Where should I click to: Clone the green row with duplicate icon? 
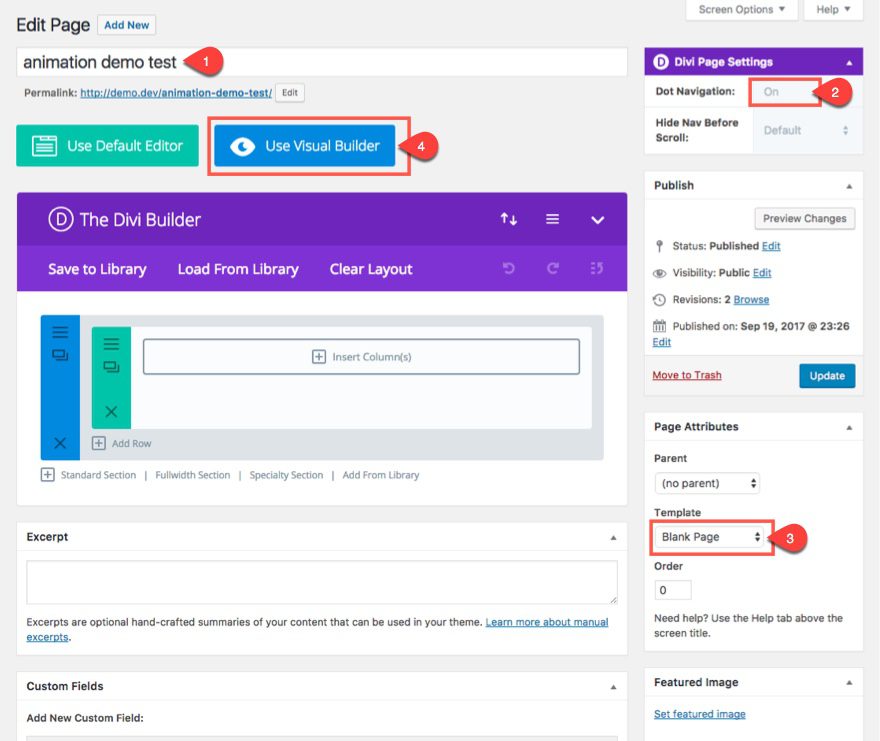111,367
